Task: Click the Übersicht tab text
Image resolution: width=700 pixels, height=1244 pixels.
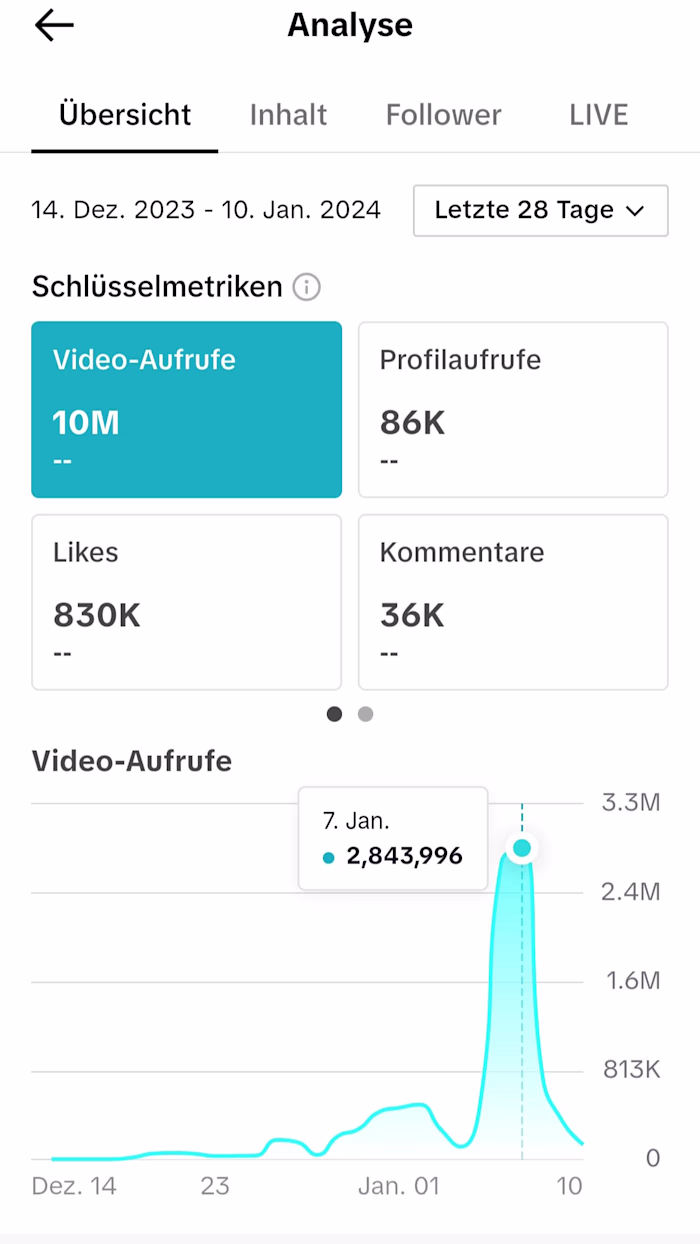Action: pyautogui.click(x=124, y=114)
